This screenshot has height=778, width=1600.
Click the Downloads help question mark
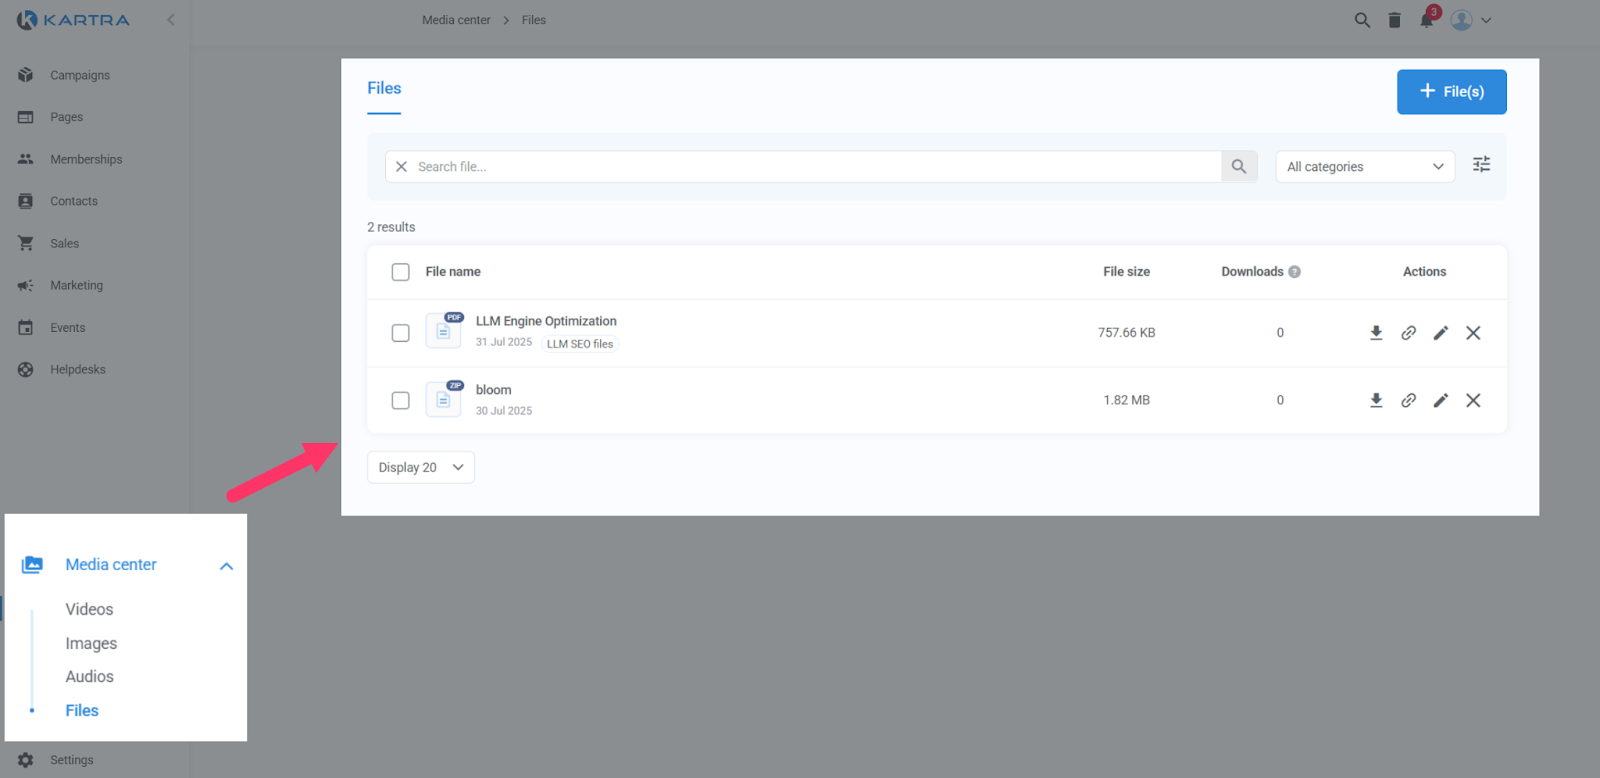click(1294, 272)
